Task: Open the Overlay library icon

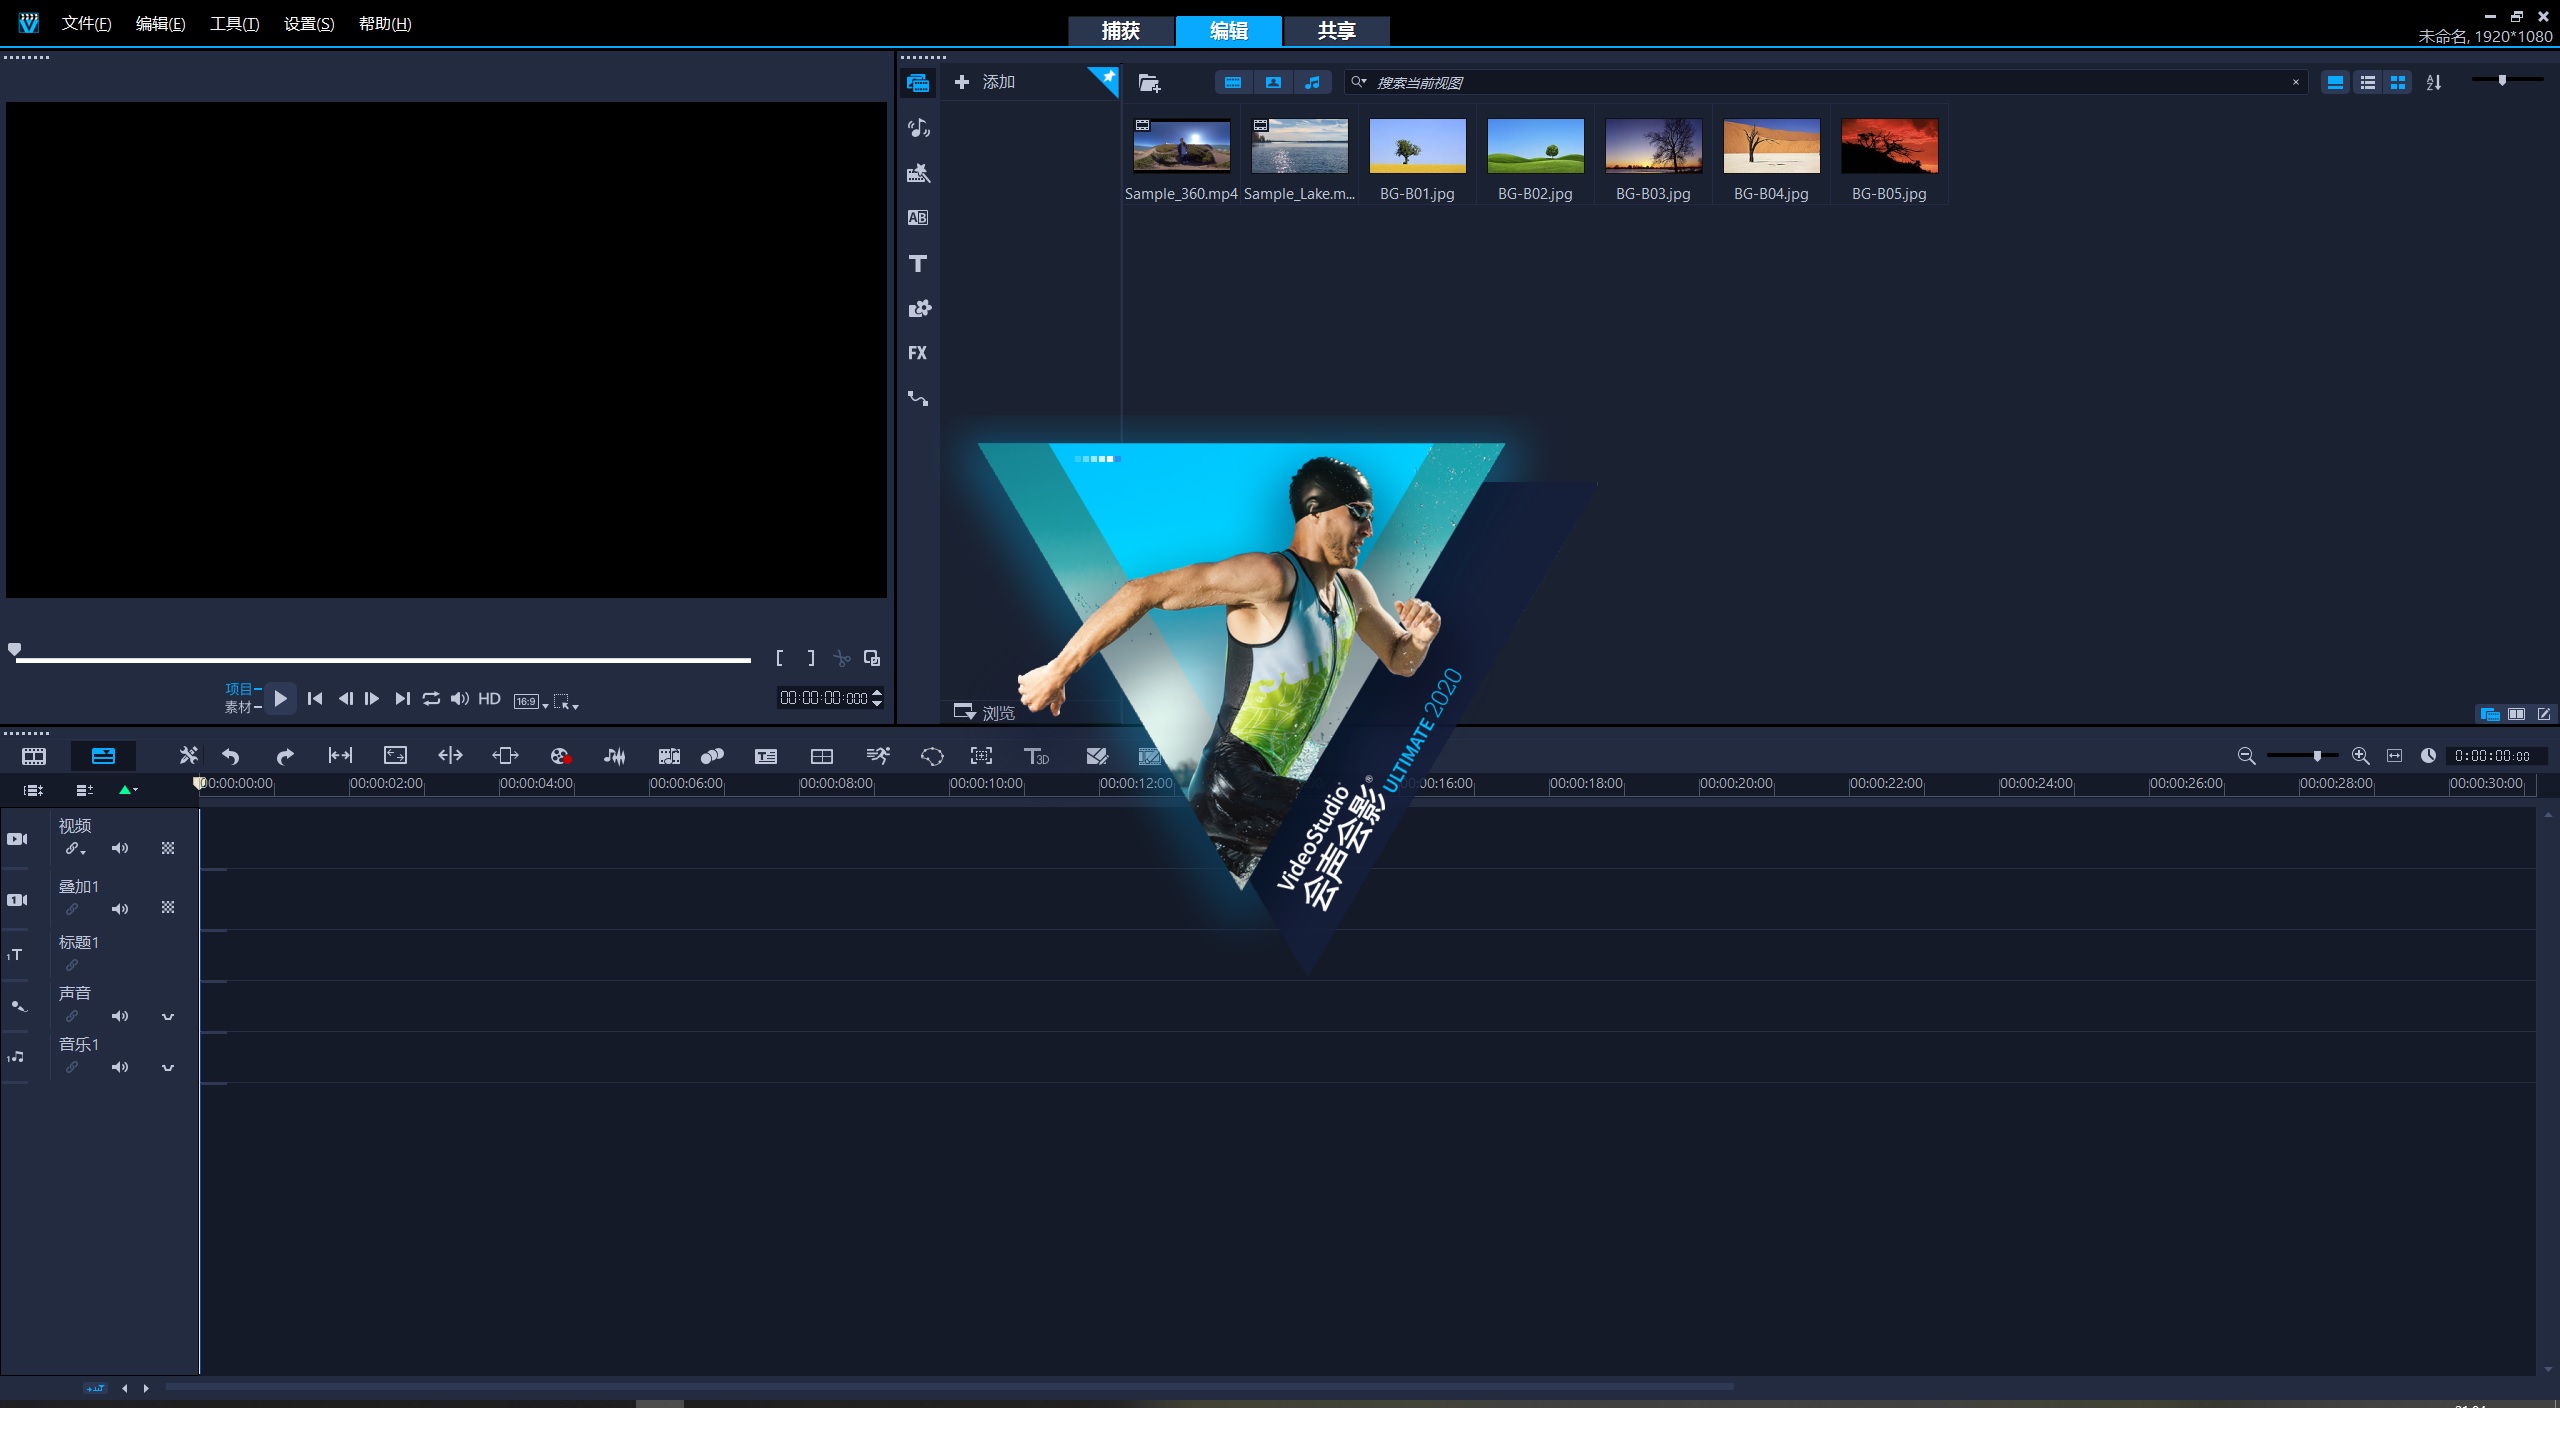Action: (x=918, y=308)
